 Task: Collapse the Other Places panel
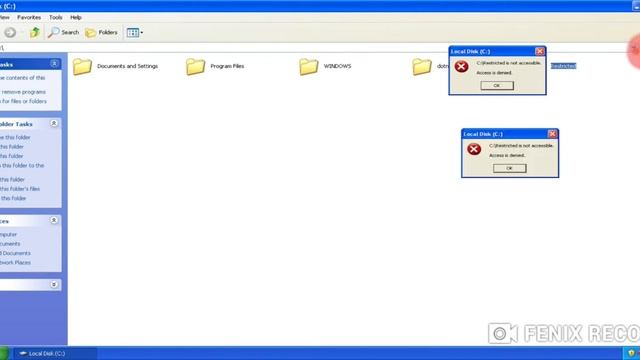(x=54, y=220)
